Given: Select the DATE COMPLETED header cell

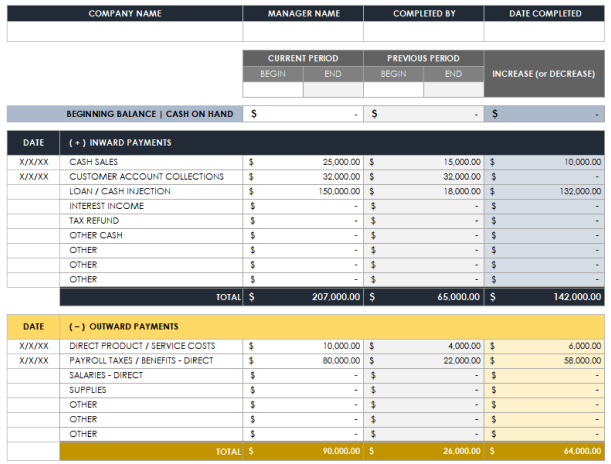Looking at the screenshot, I should (x=544, y=13).
